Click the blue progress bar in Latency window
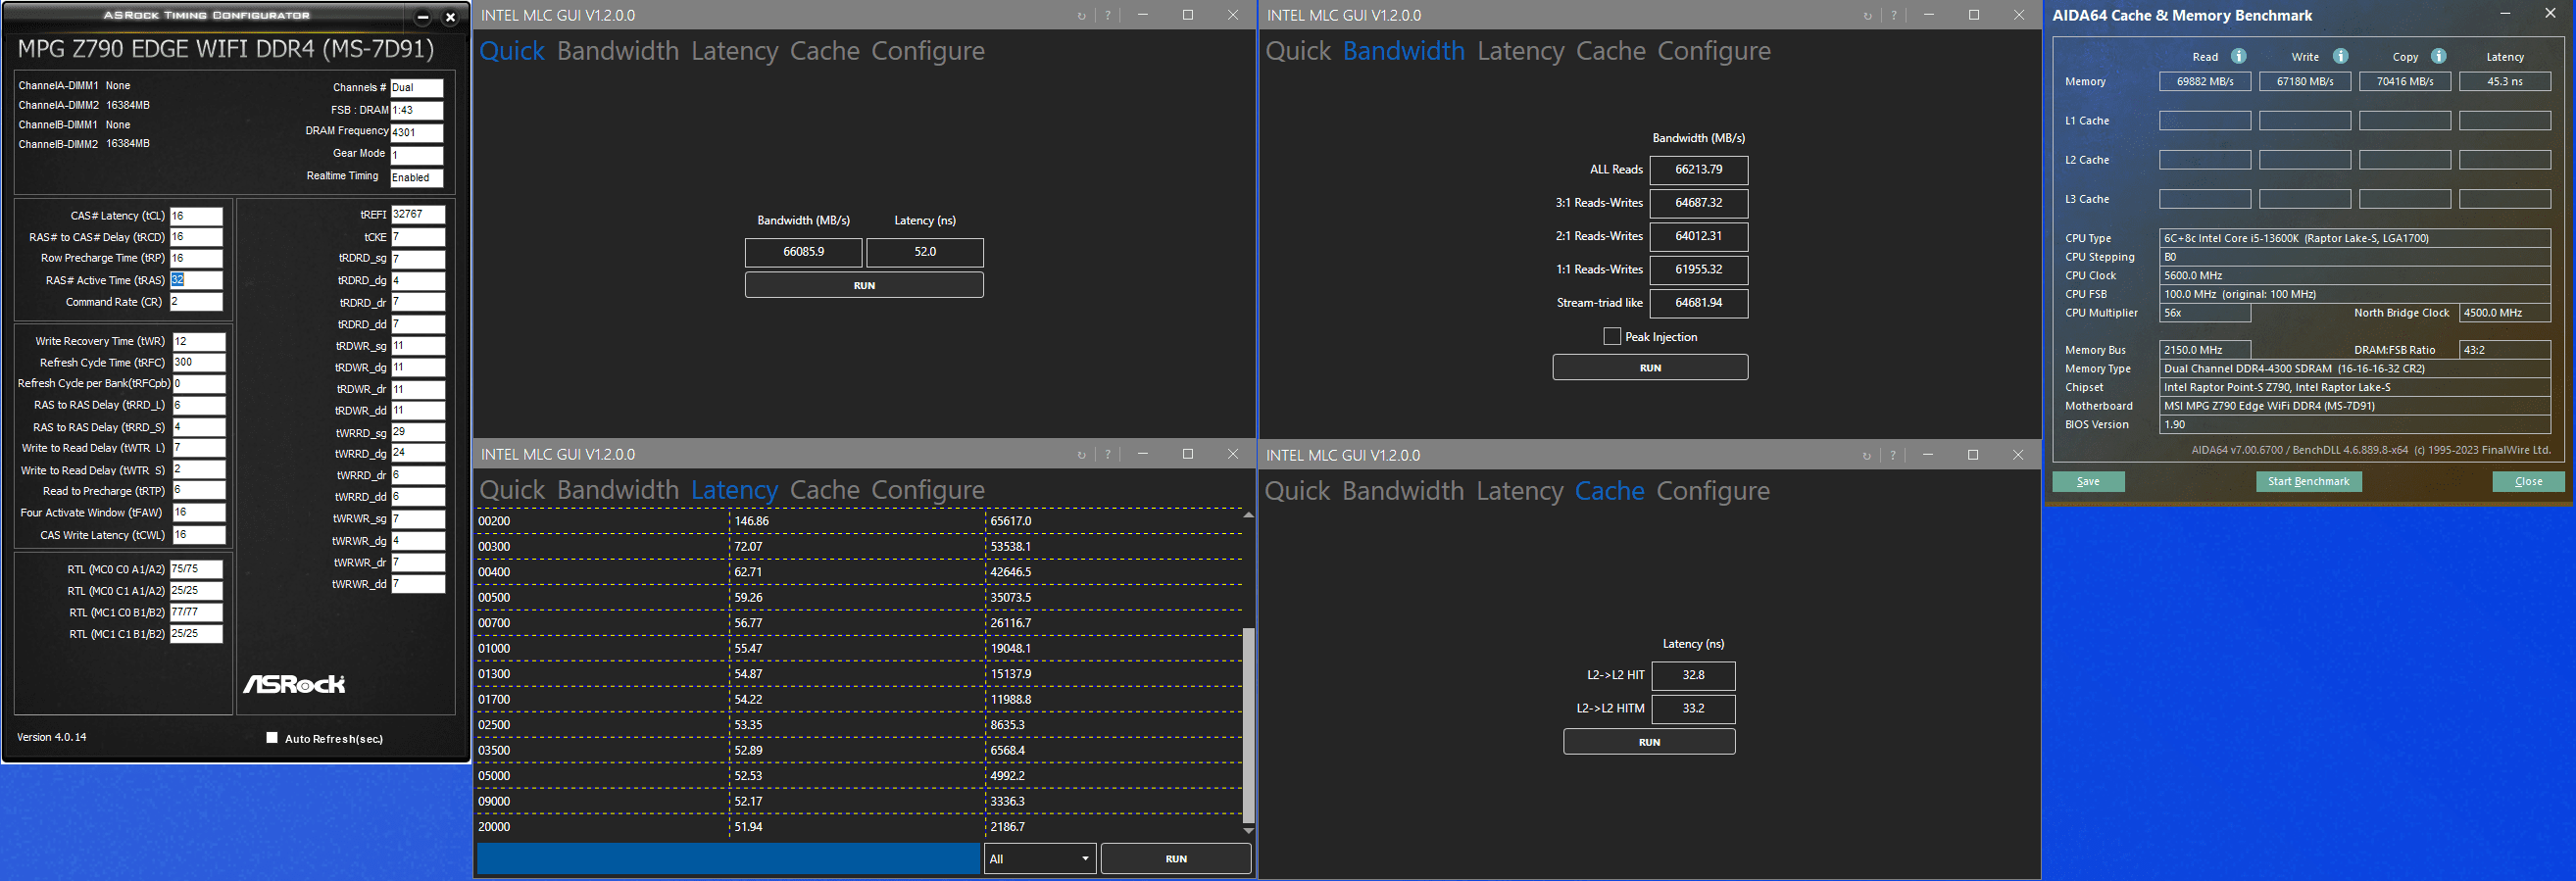 click(x=728, y=859)
